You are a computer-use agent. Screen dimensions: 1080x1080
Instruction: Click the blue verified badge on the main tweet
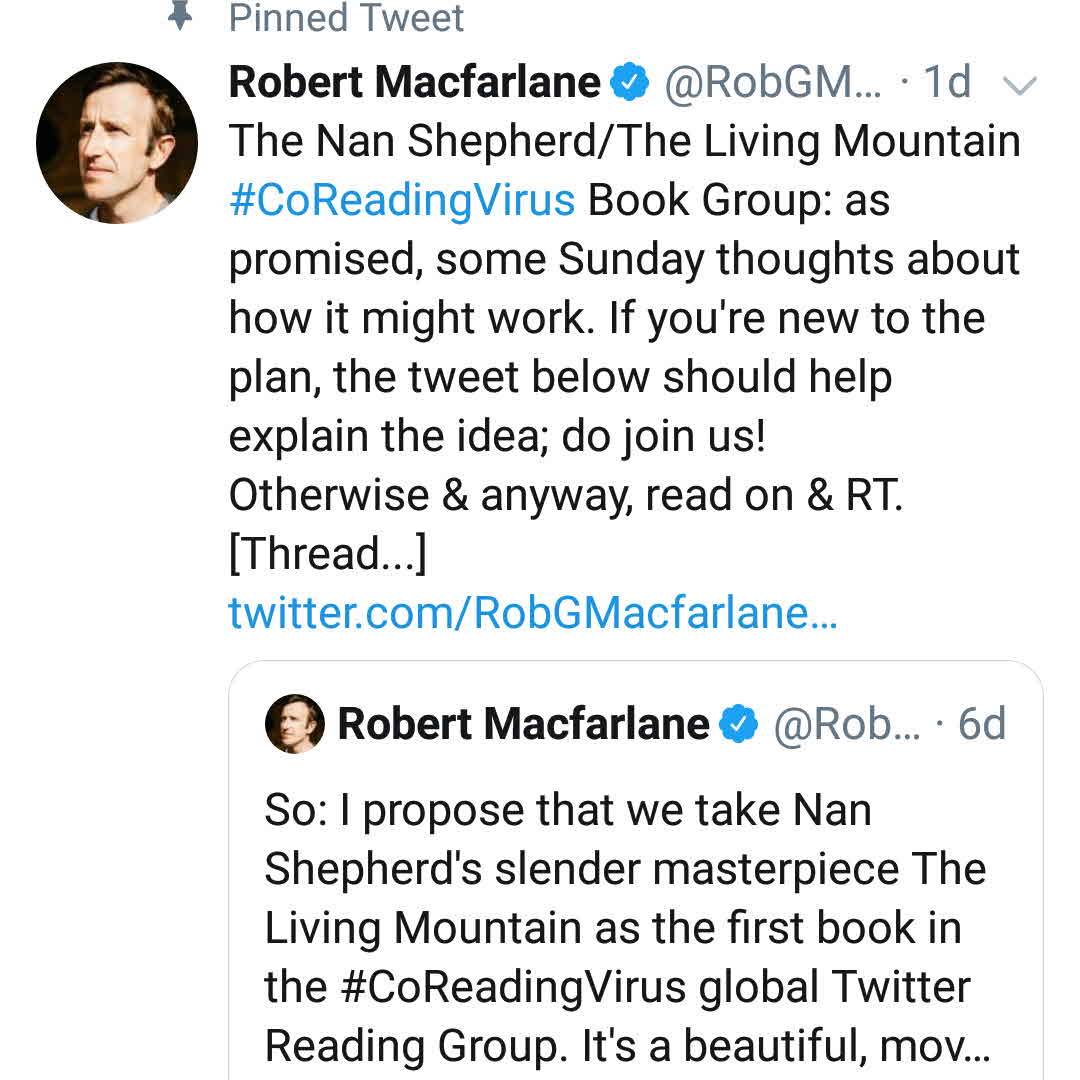(x=631, y=83)
